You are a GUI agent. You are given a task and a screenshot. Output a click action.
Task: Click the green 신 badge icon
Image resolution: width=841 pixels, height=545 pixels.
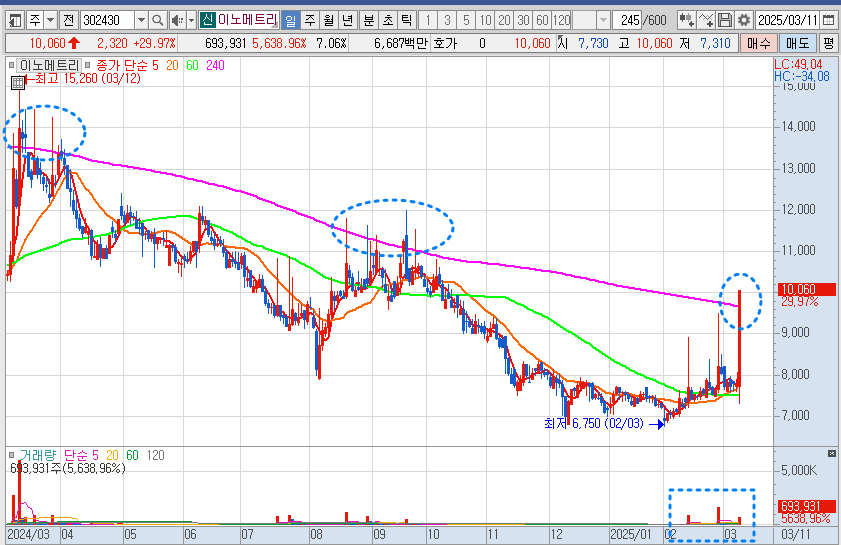(207, 20)
